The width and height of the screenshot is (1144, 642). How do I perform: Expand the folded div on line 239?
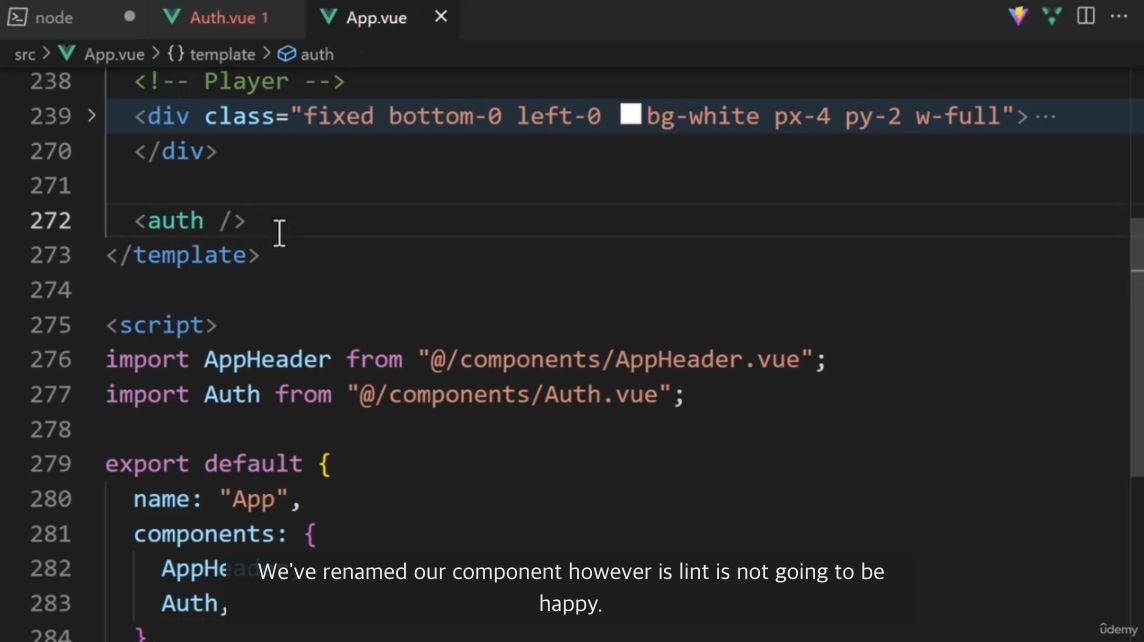click(91, 115)
